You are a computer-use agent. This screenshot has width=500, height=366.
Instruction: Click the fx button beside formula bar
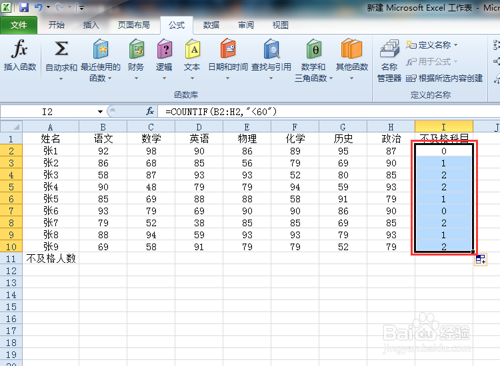tap(150, 111)
